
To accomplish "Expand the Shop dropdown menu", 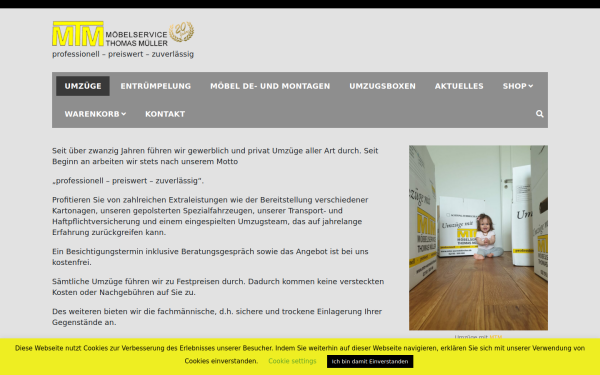I will (x=518, y=86).
